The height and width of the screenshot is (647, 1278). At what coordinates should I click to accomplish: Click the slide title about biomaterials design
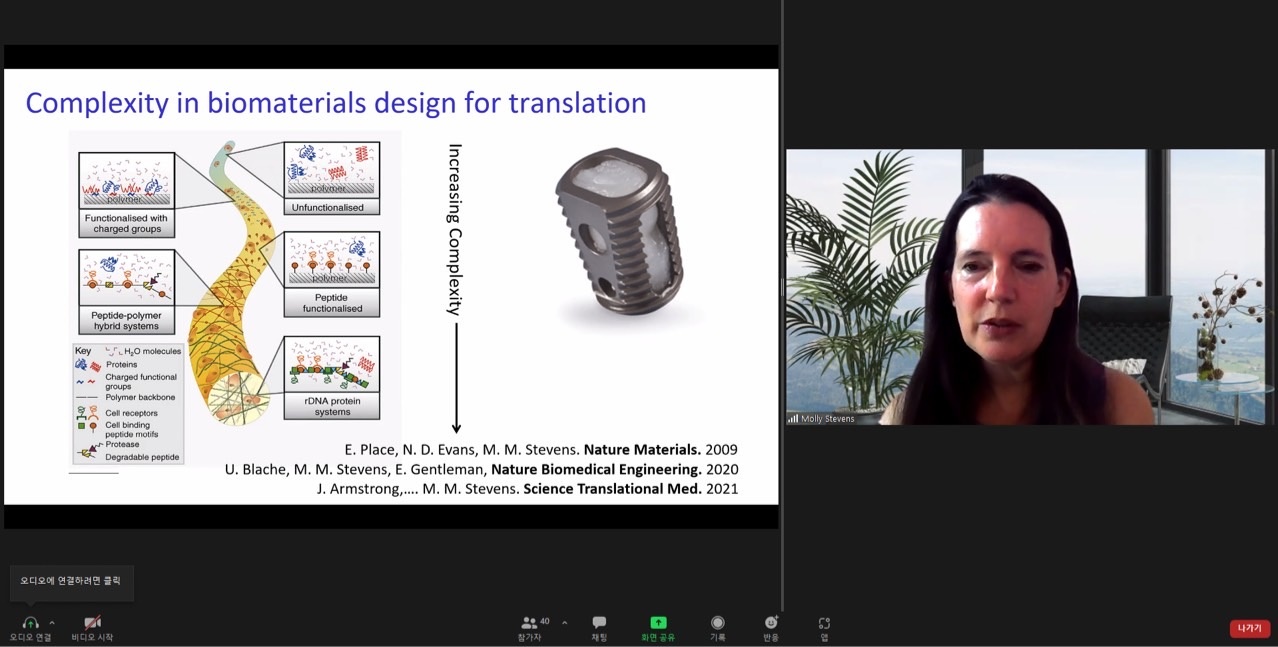(335, 103)
